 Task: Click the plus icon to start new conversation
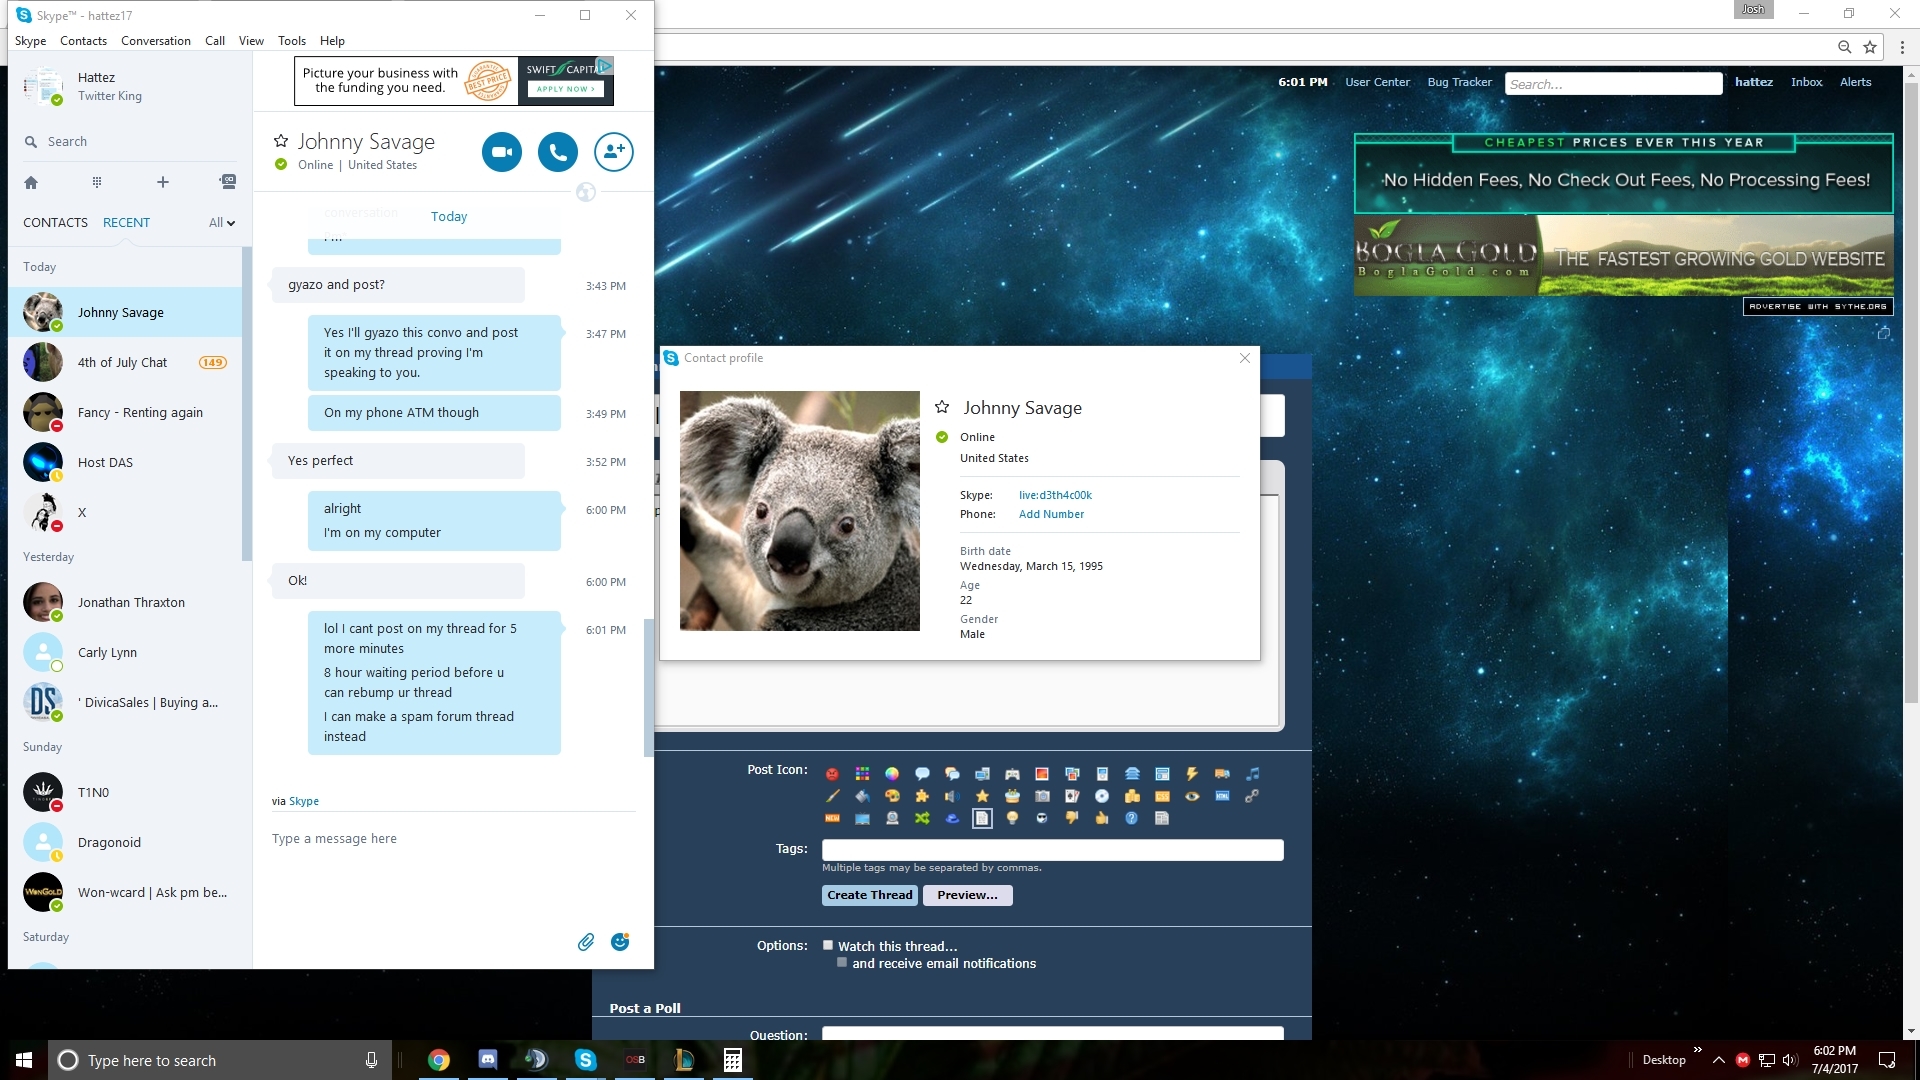click(x=163, y=182)
